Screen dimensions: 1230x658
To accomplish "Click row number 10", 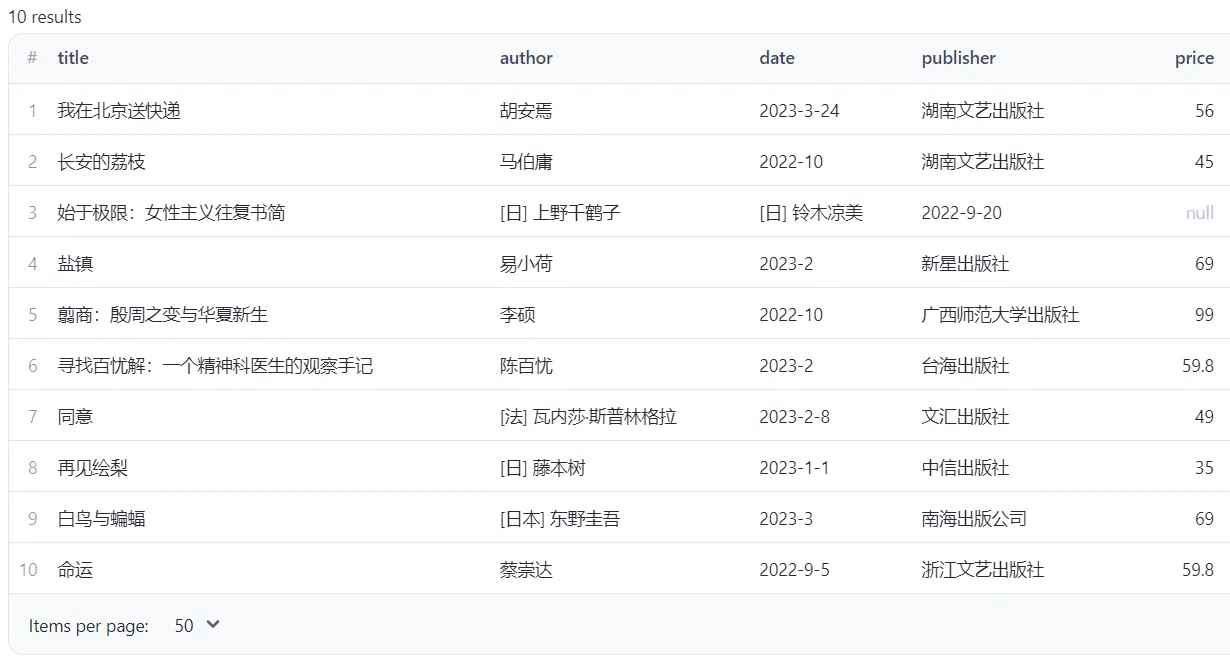I will click(x=28, y=569).
